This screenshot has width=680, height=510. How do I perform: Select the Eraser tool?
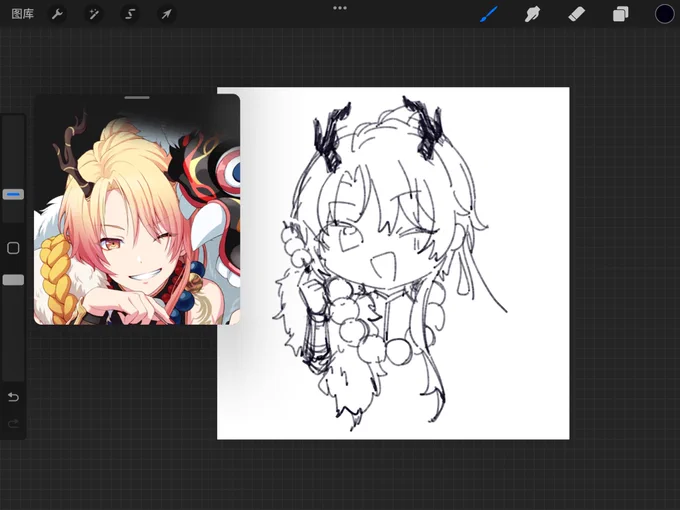[576, 14]
